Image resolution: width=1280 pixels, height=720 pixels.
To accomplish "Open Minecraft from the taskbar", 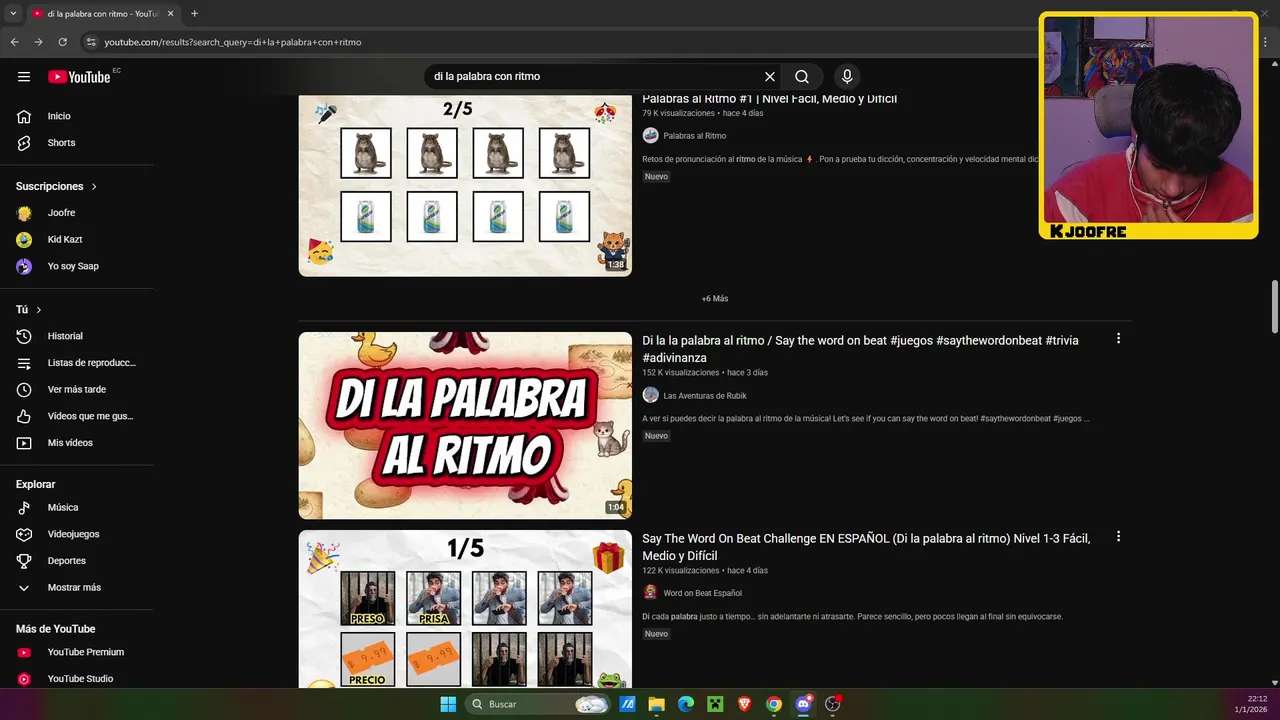I will click(x=715, y=704).
